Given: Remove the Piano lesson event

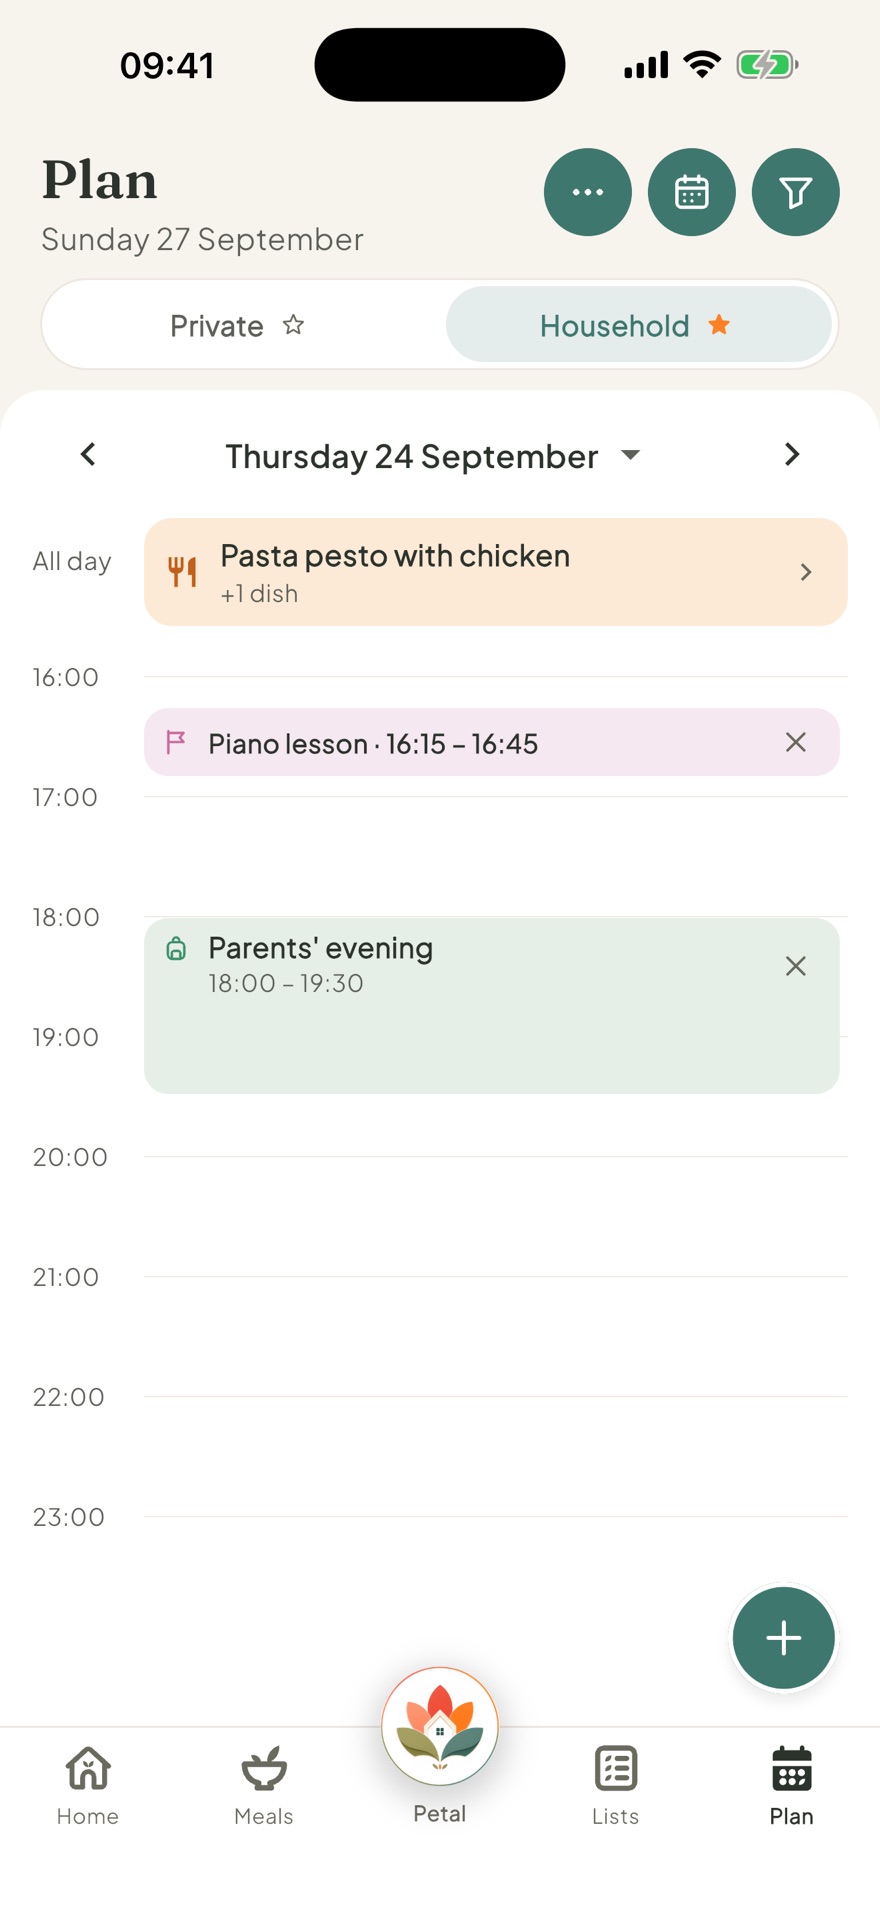Looking at the screenshot, I should 796,742.
